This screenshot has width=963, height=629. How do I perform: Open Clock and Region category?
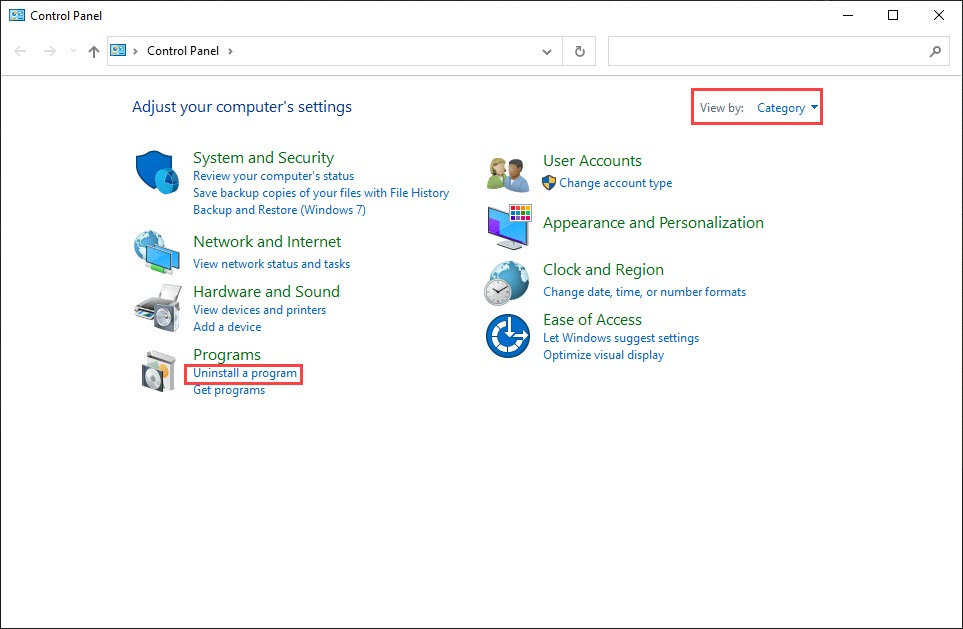(603, 270)
